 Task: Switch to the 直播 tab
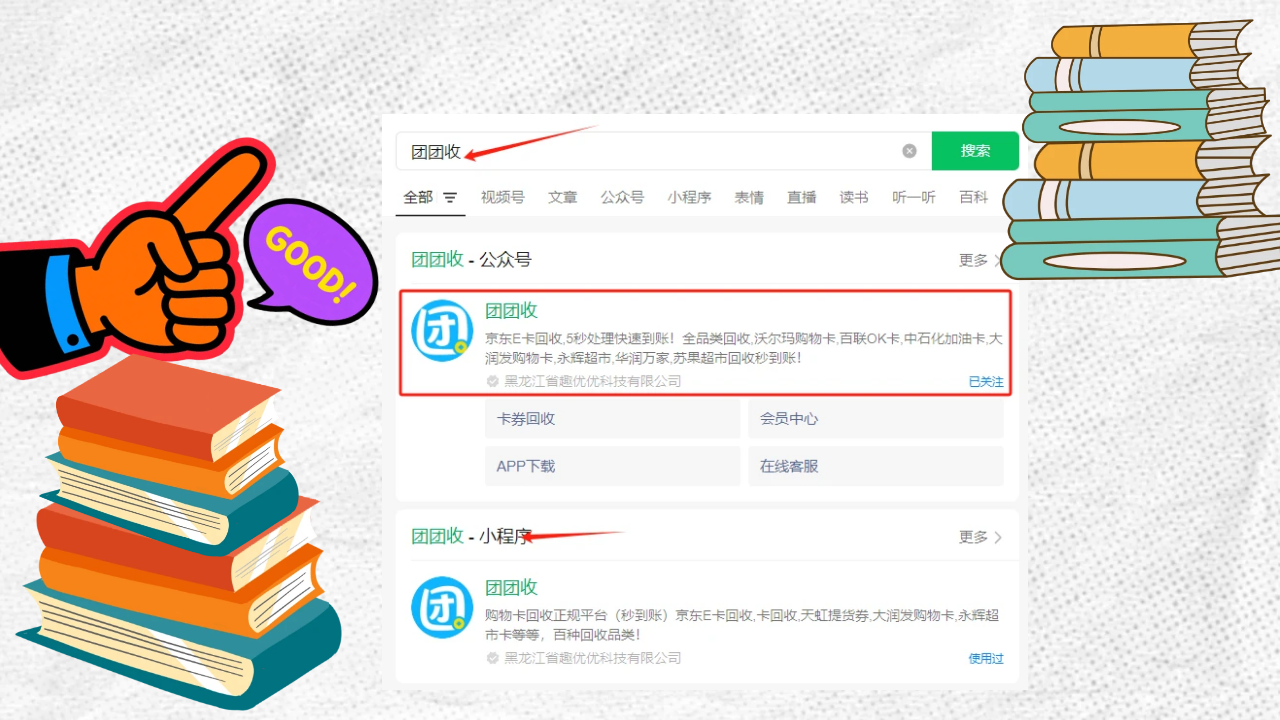(802, 198)
